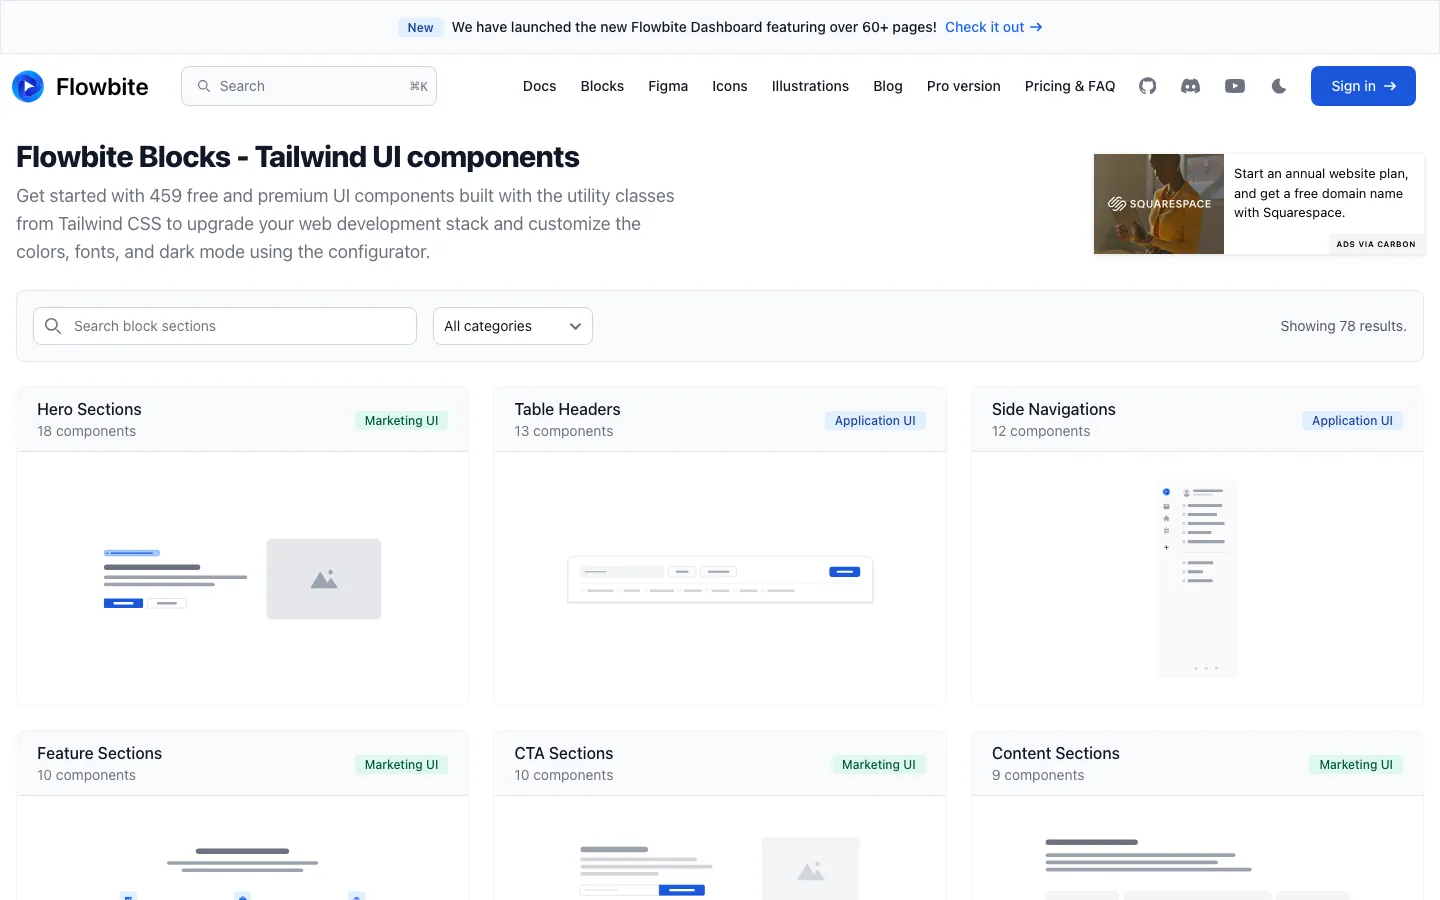Click the Application UI badge on Side Navigations
1440x900 pixels.
1352,421
